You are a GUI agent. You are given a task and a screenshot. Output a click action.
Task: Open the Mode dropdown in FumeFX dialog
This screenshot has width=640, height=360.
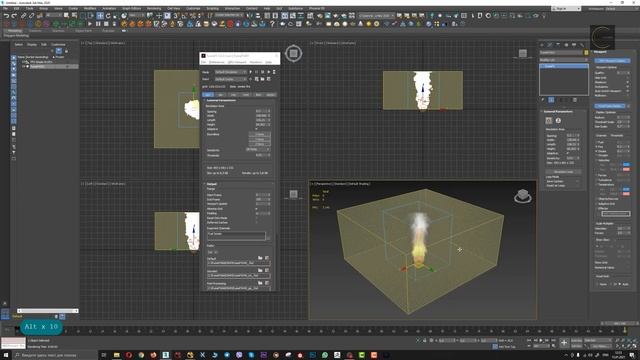pyautogui.click(x=231, y=72)
